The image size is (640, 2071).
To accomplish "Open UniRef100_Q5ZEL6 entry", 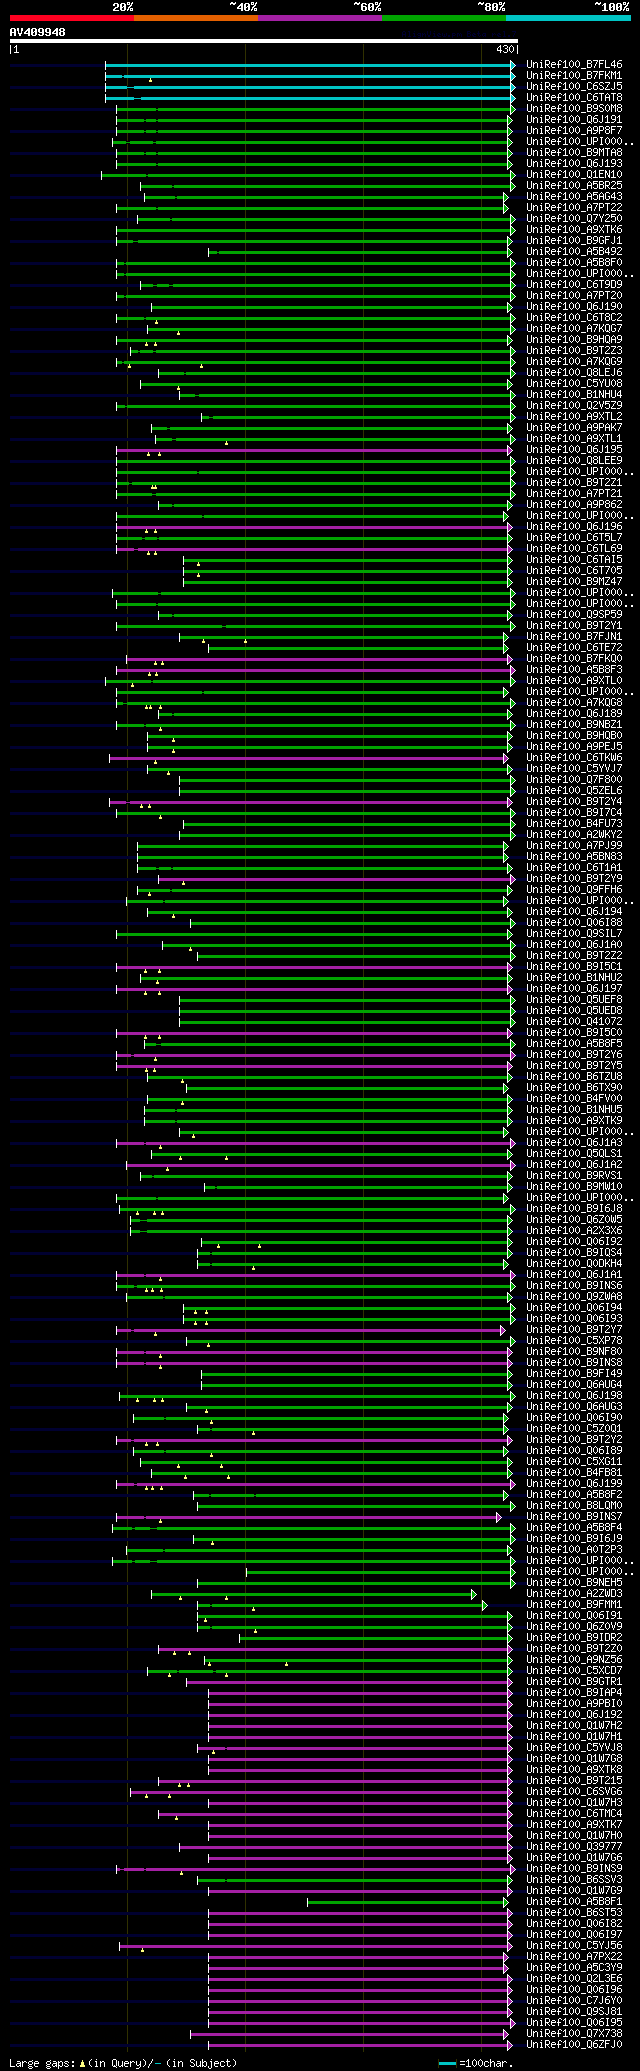I will pos(574,791).
